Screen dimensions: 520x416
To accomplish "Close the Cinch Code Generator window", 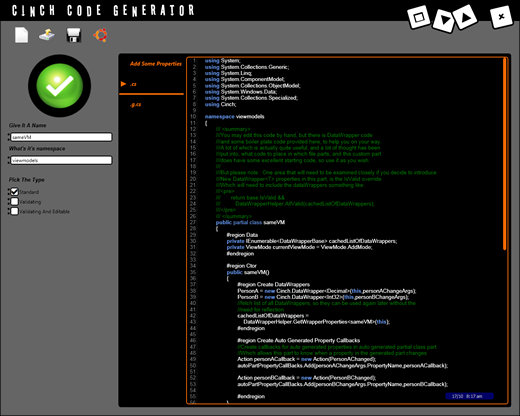I will 501,17.
